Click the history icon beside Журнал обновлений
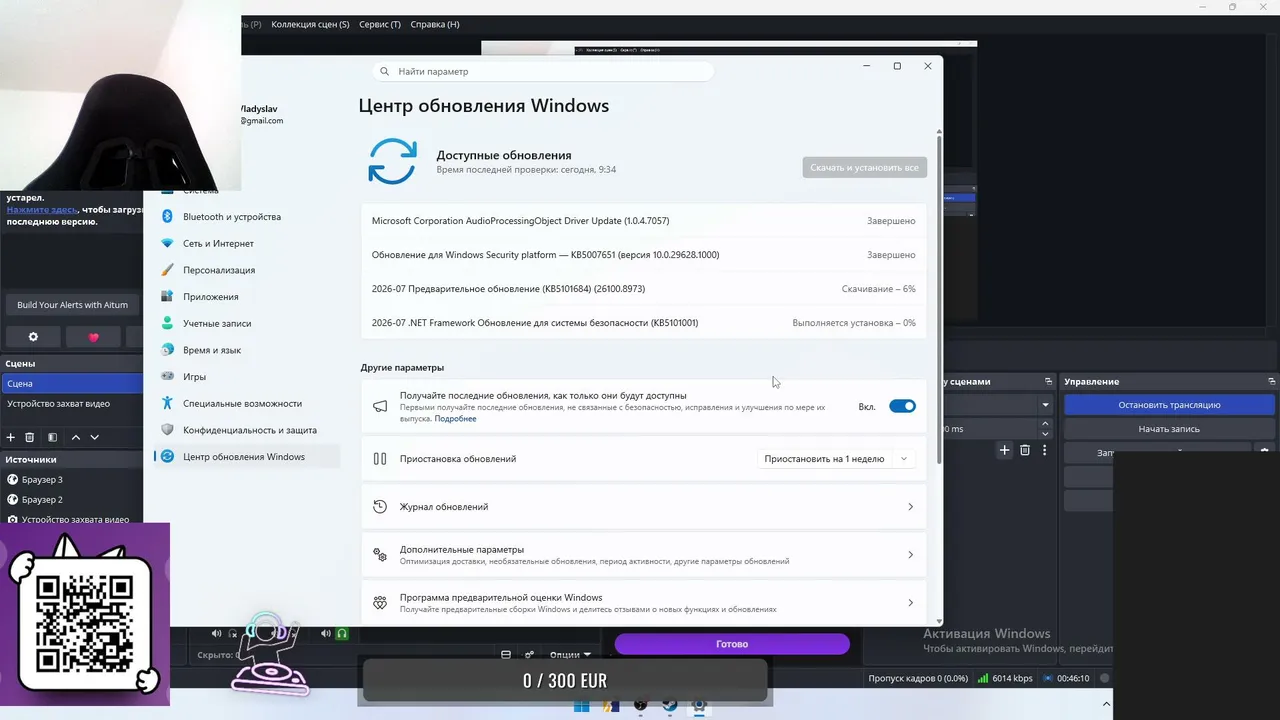Screen dimensions: 1280x720 click(380, 507)
